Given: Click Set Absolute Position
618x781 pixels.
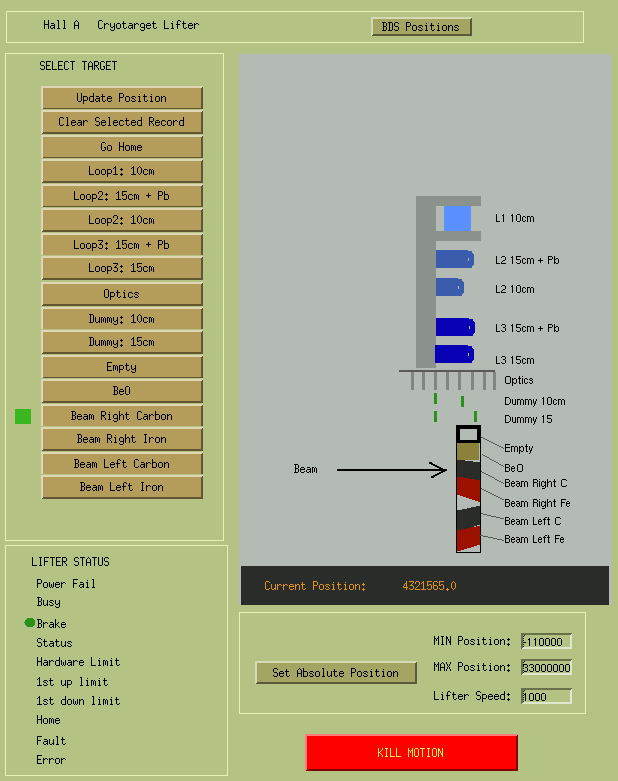Looking at the screenshot, I should [x=336, y=673].
